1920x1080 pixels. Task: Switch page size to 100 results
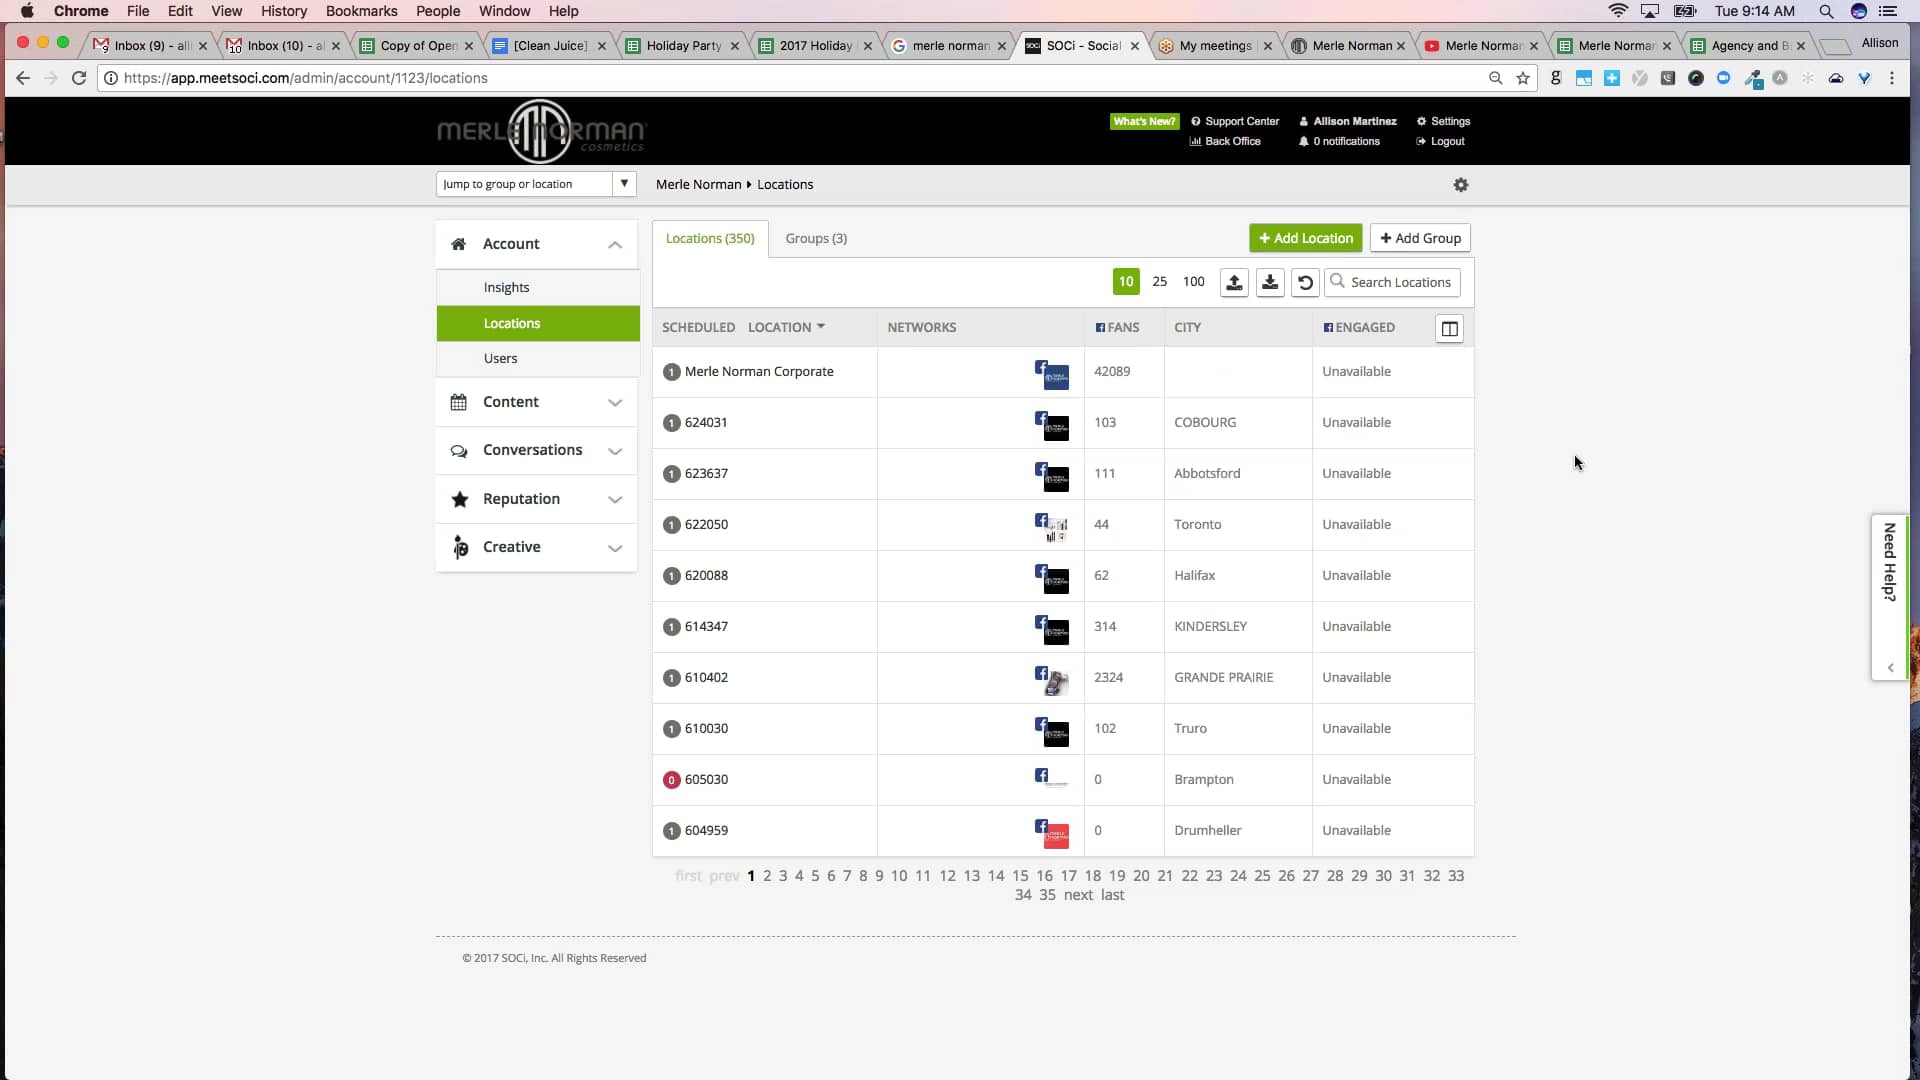click(1193, 282)
